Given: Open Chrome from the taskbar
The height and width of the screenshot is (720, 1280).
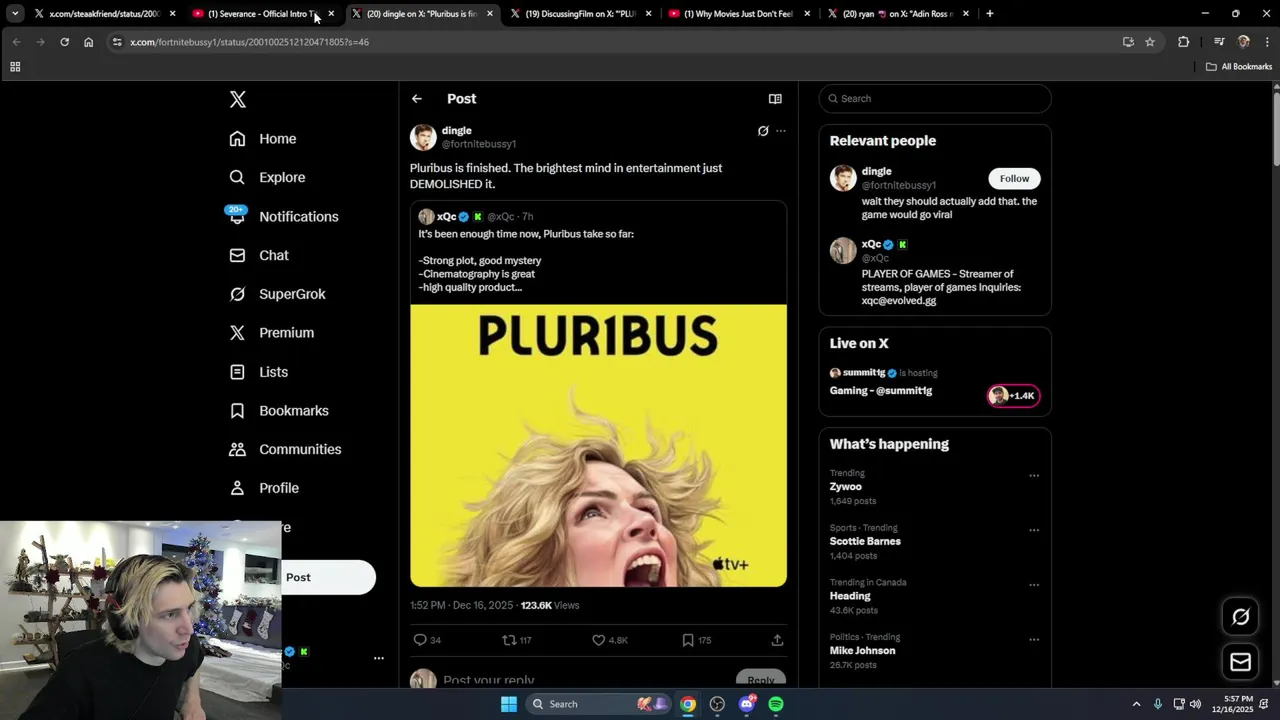Looking at the screenshot, I should click(x=688, y=704).
